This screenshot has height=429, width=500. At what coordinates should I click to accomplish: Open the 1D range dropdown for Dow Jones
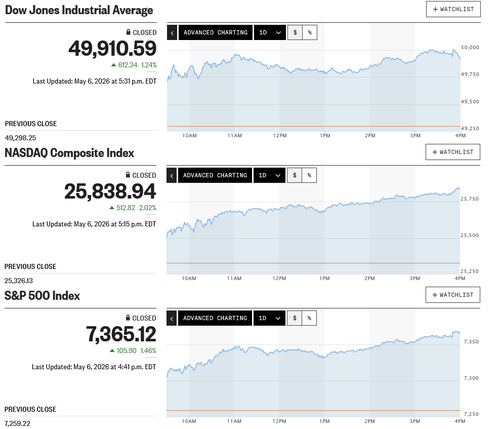tap(270, 33)
